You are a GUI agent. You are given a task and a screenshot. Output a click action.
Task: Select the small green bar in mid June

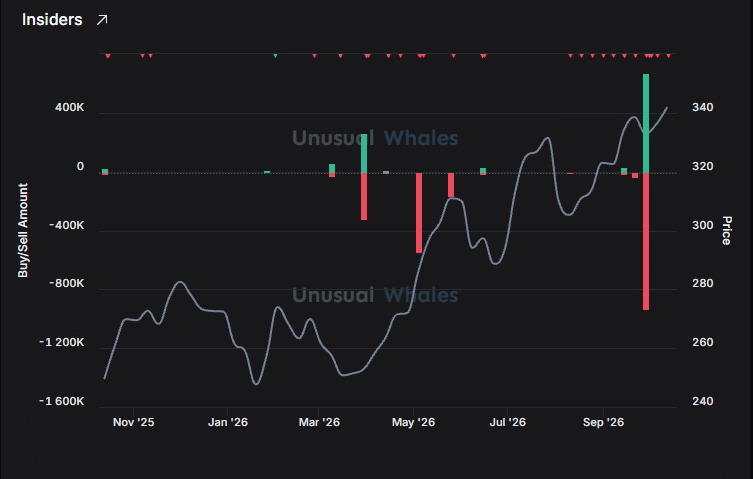pos(483,171)
